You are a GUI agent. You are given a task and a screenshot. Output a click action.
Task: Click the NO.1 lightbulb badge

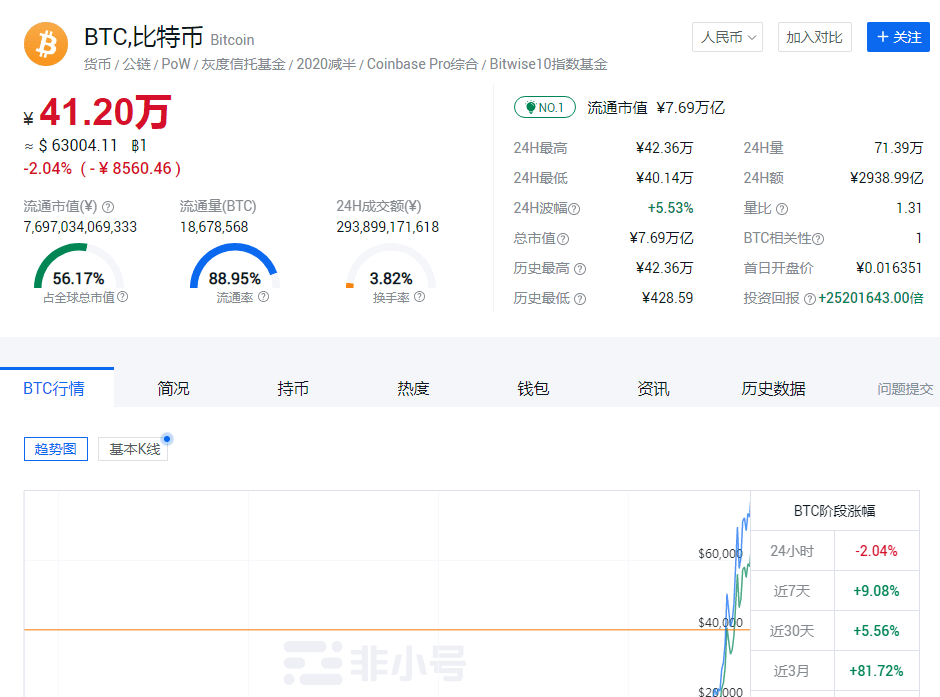544,106
